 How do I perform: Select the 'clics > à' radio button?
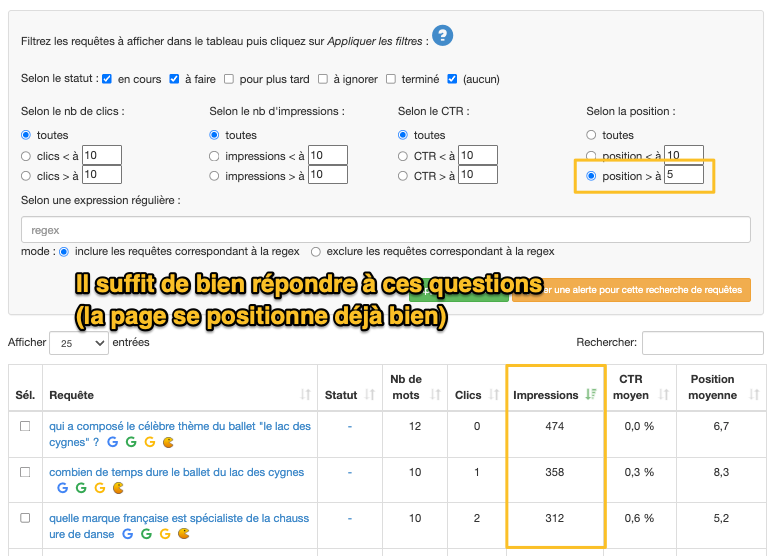(x=26, y=176)
